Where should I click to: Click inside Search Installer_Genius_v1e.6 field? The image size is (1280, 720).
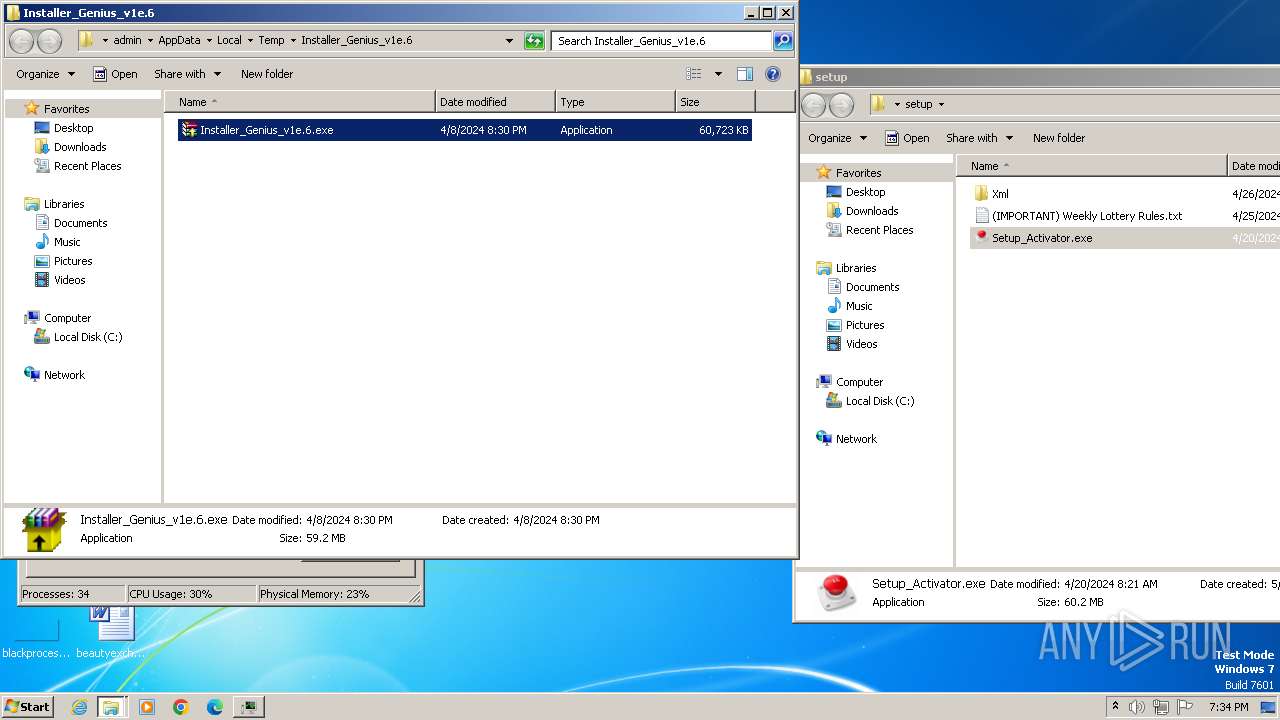(660, 41)
